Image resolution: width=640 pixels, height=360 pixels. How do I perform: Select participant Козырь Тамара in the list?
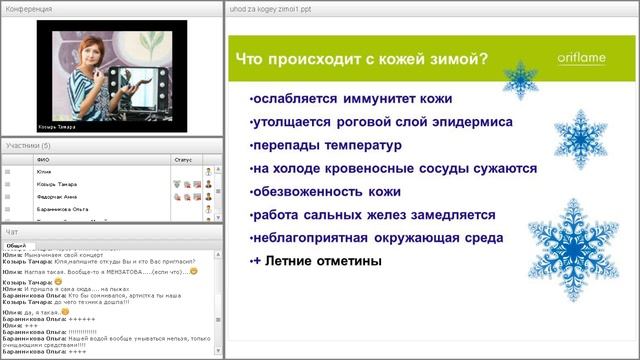(57, 184)
